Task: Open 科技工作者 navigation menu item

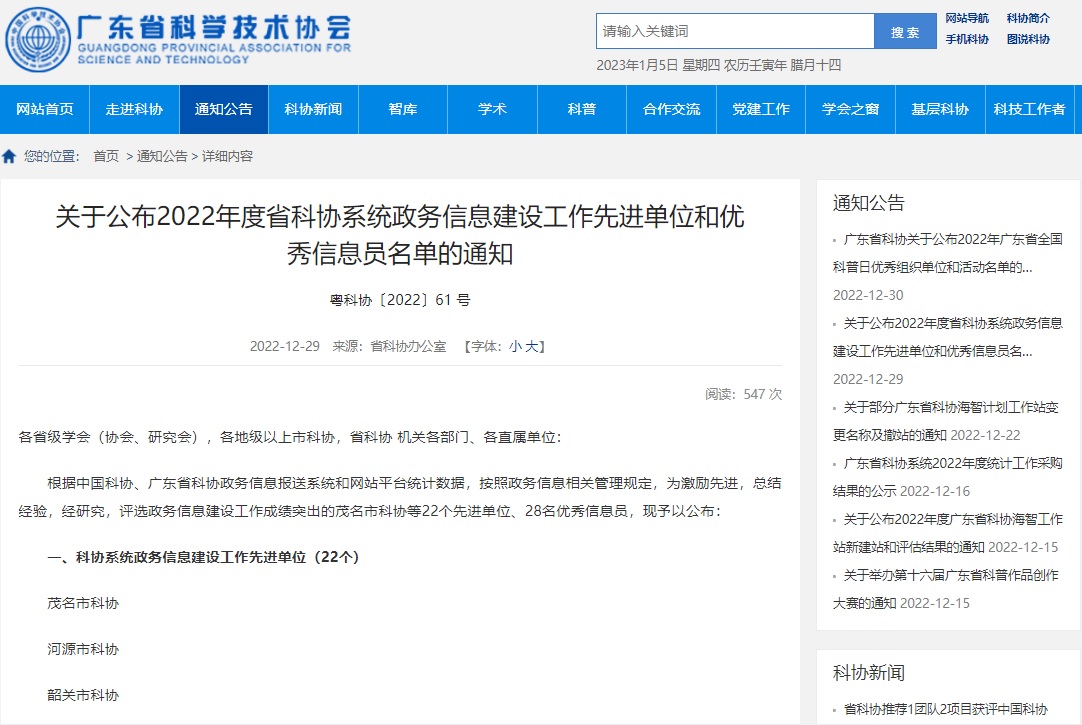Action: [x=1029, y=109]
